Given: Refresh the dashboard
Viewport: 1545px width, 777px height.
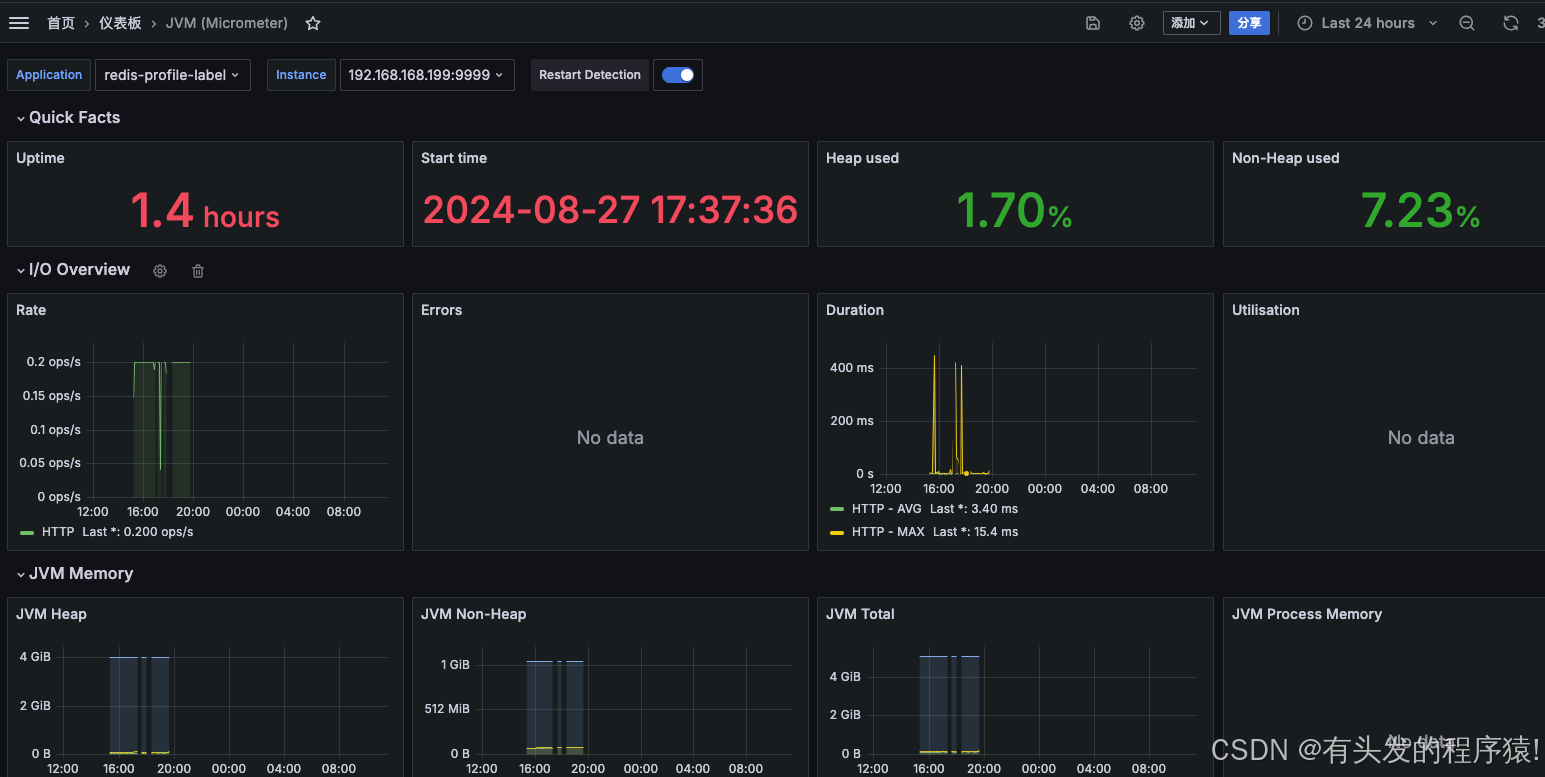Looking at the screenshot, I should click(1511, 23).
